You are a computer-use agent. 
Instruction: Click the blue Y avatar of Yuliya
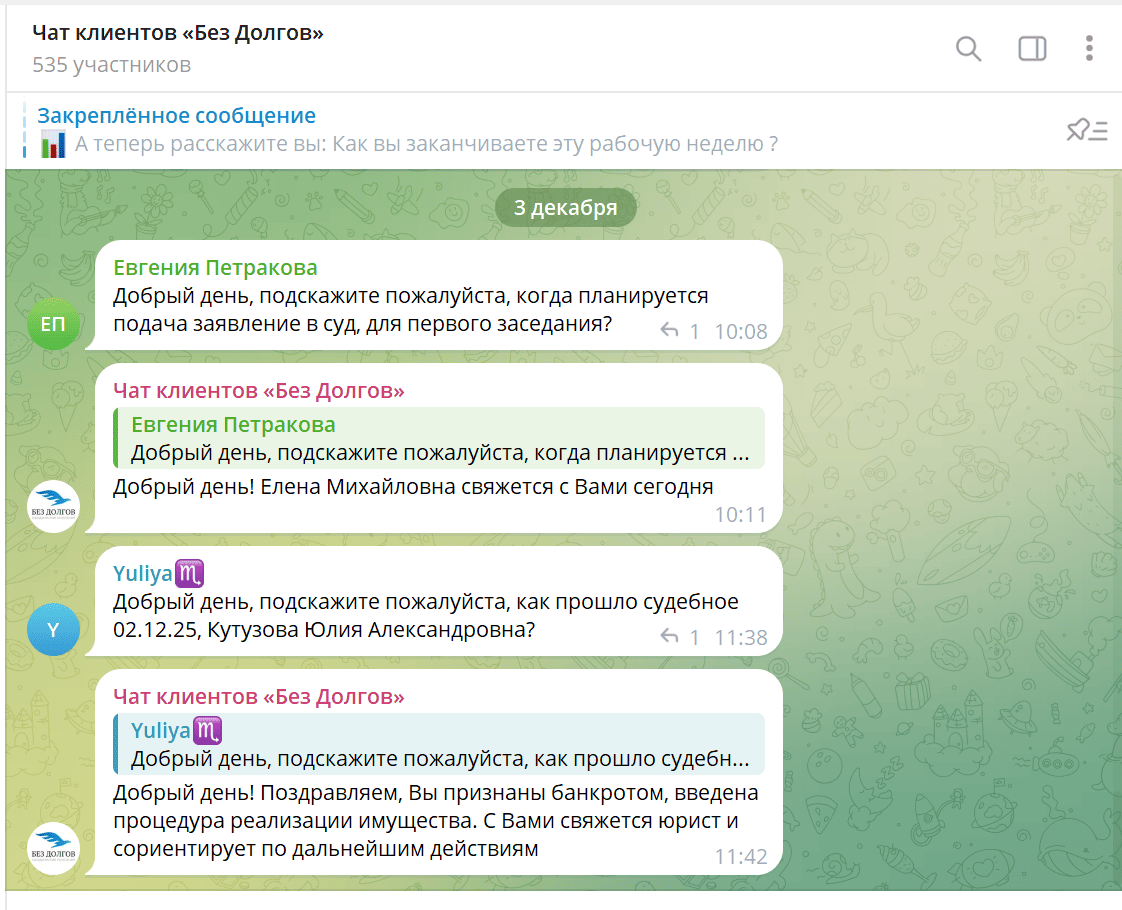pos(53,629)
